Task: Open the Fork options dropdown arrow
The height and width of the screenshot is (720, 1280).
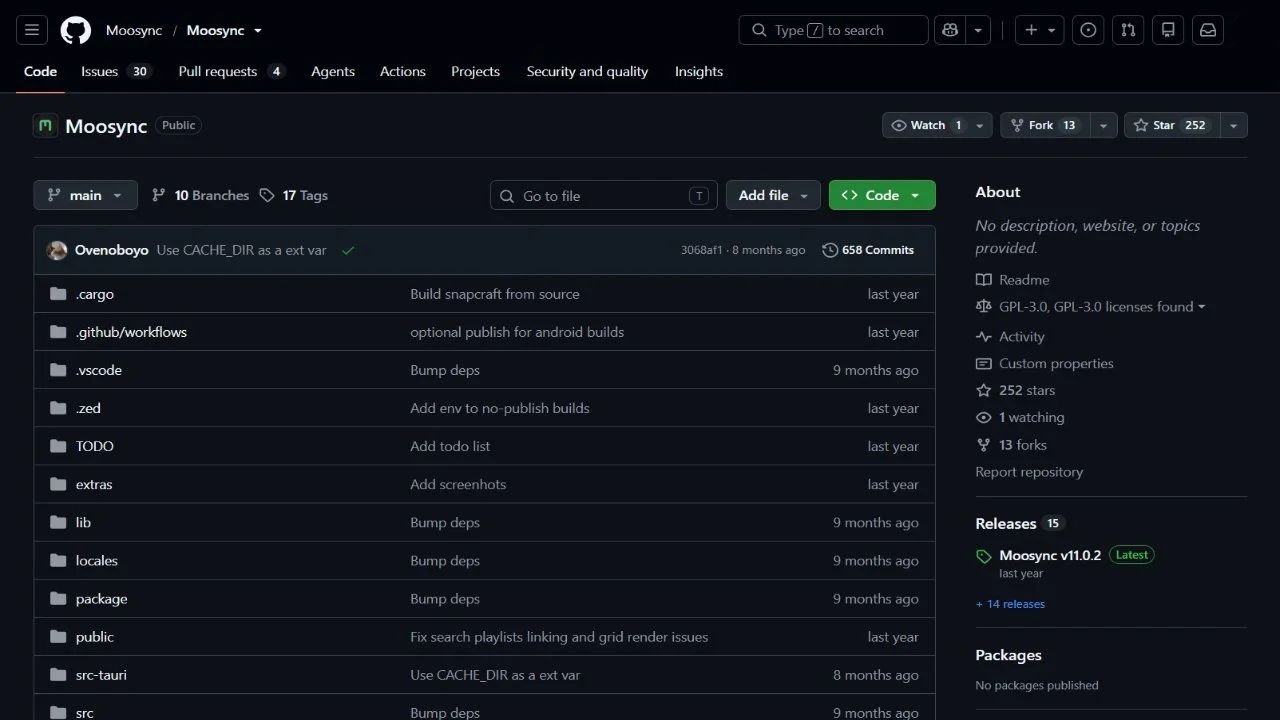Action: tap(1103, 125)
